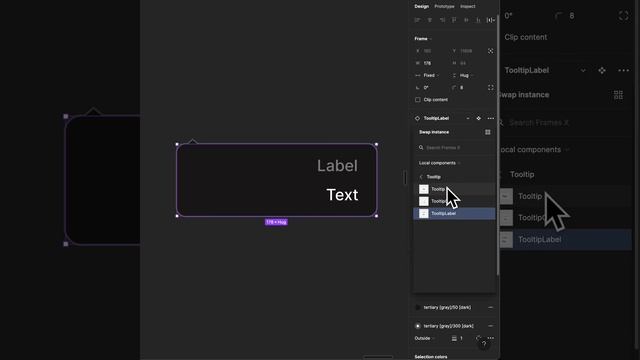Viewport: 640px width, 360px height.
Task: Enable Clip content checkbox in the Design panel
Action: (x=418, y=100)
